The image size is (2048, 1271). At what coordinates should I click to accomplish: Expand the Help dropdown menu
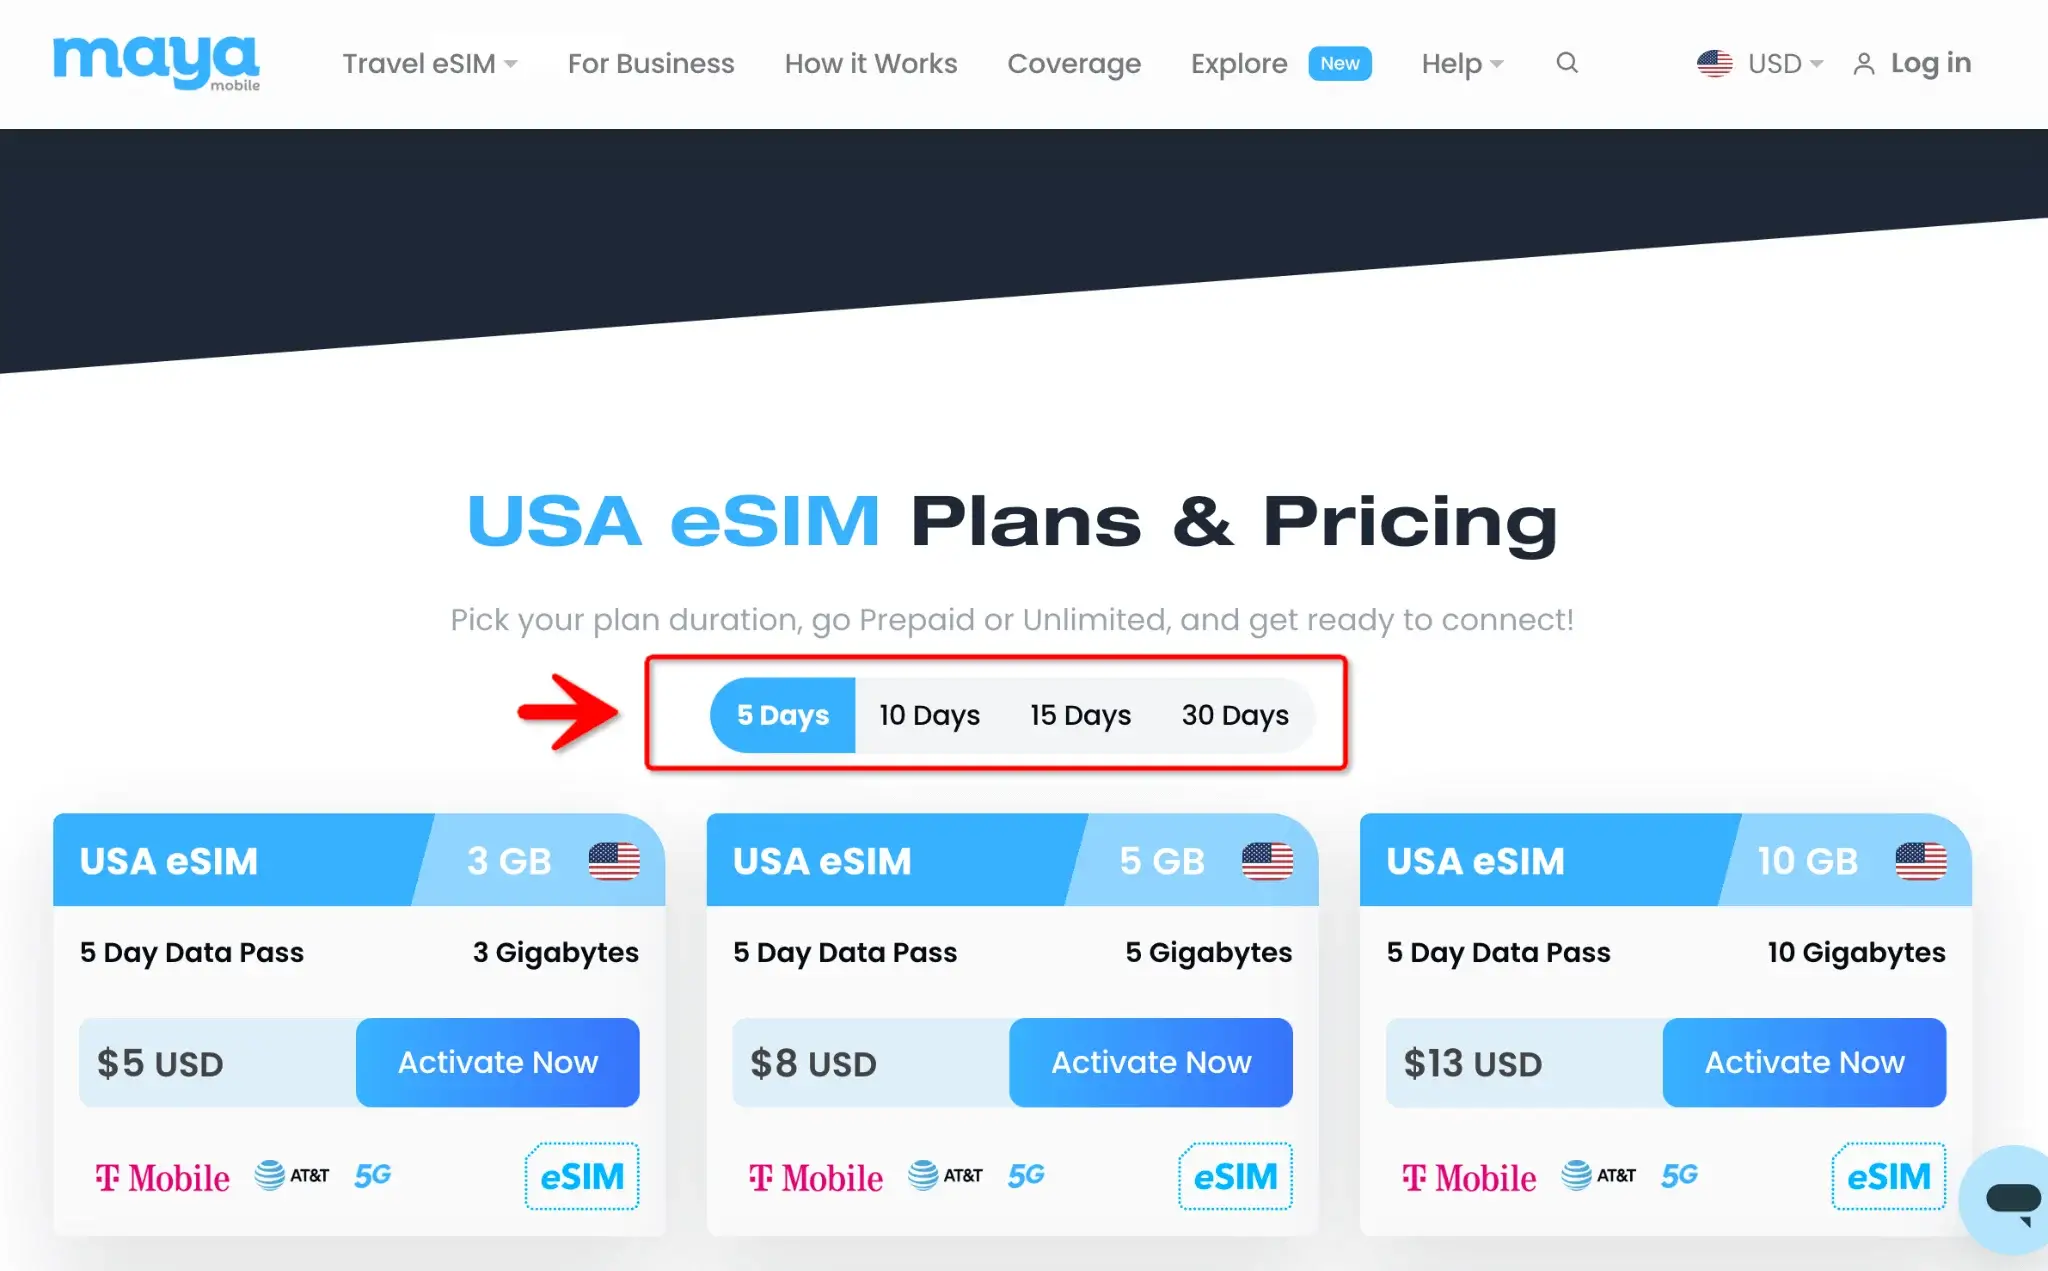pos(1460,63)
